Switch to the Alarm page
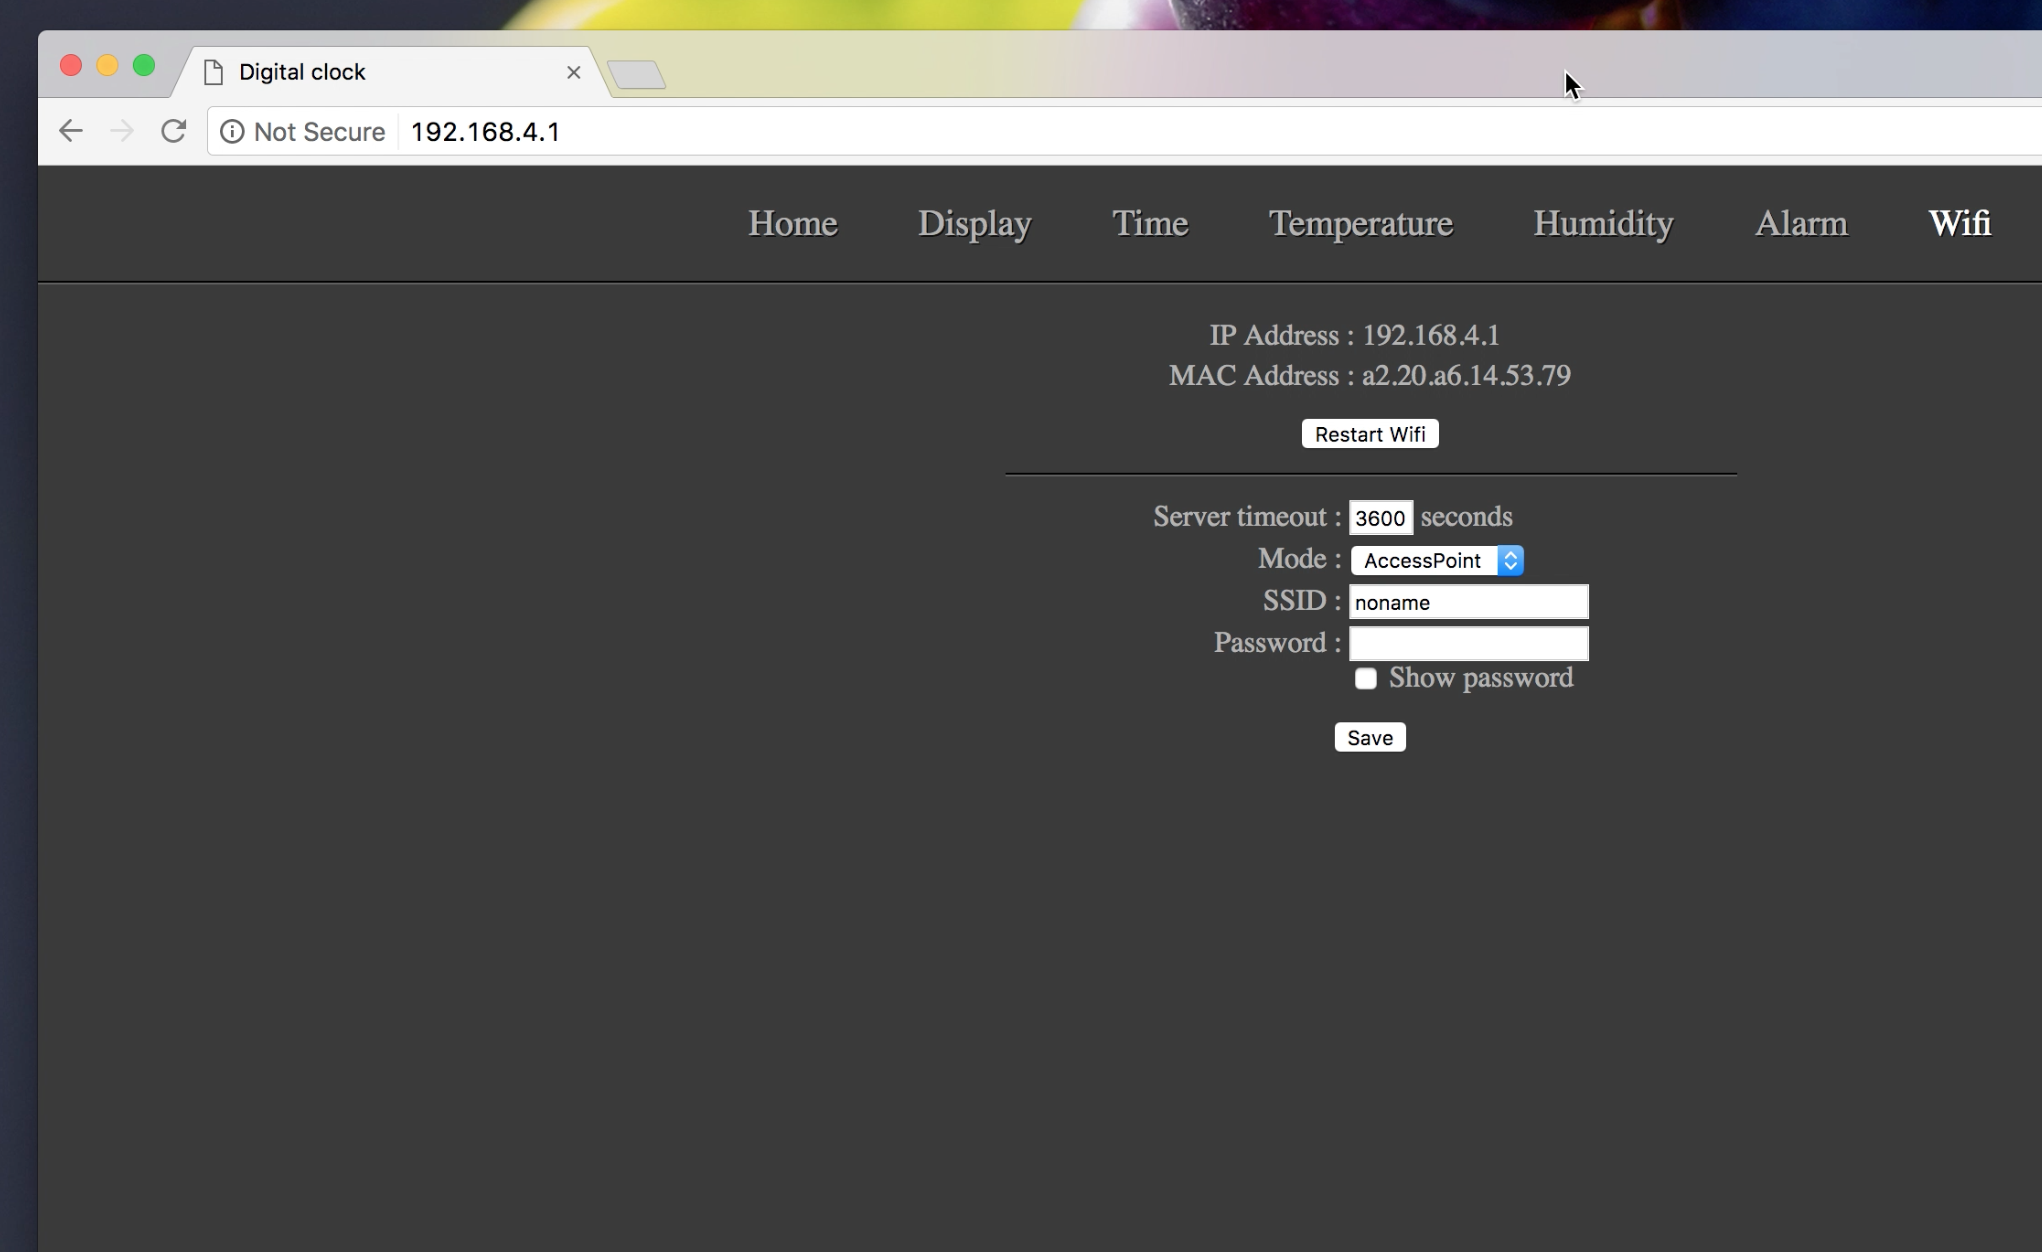This screenshot has height=1252, width=2042. click(1800, 223)
